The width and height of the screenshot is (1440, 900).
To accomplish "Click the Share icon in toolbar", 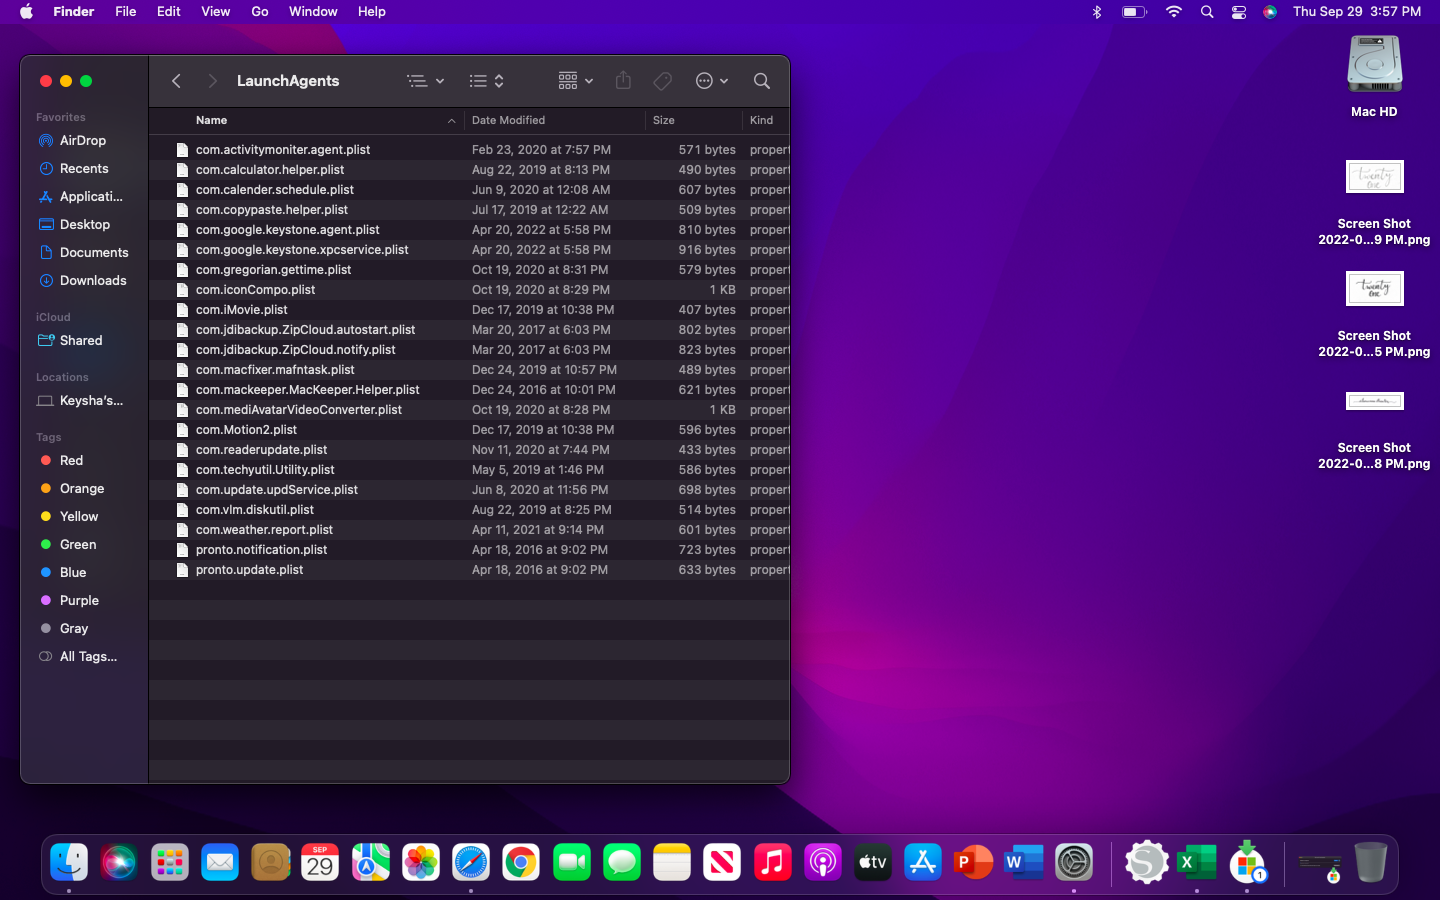I will click(x=623, y=81).
